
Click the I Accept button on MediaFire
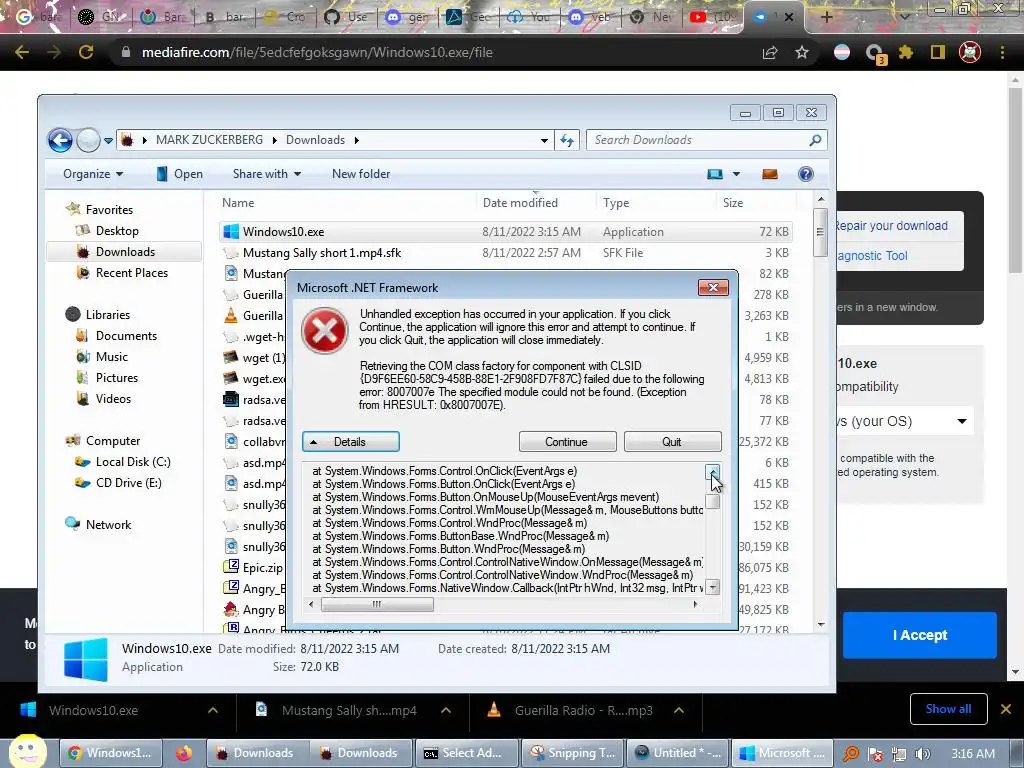(920, 635)
